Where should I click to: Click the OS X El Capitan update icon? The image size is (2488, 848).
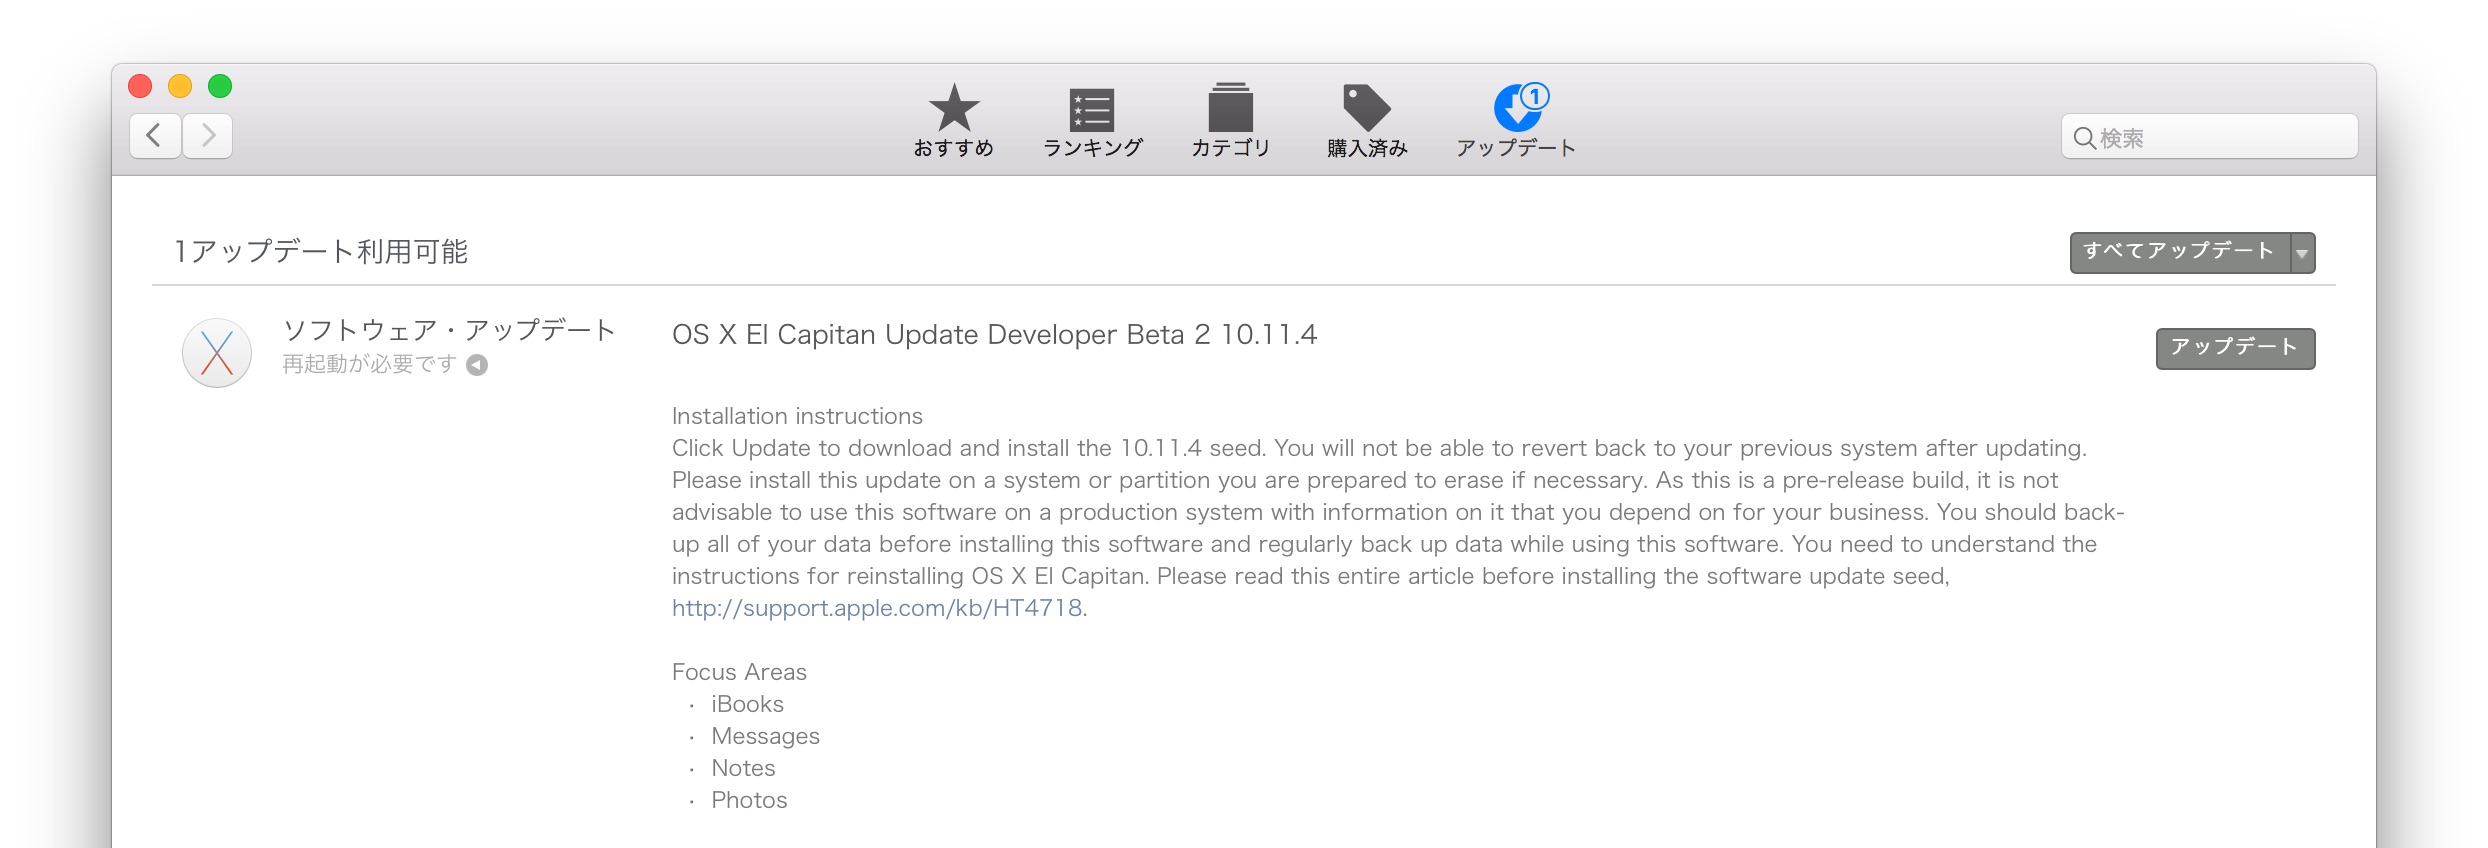click(217, 353)
